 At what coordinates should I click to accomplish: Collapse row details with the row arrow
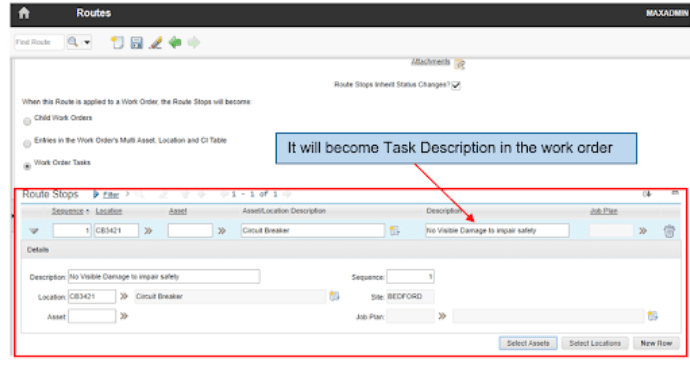33,231
